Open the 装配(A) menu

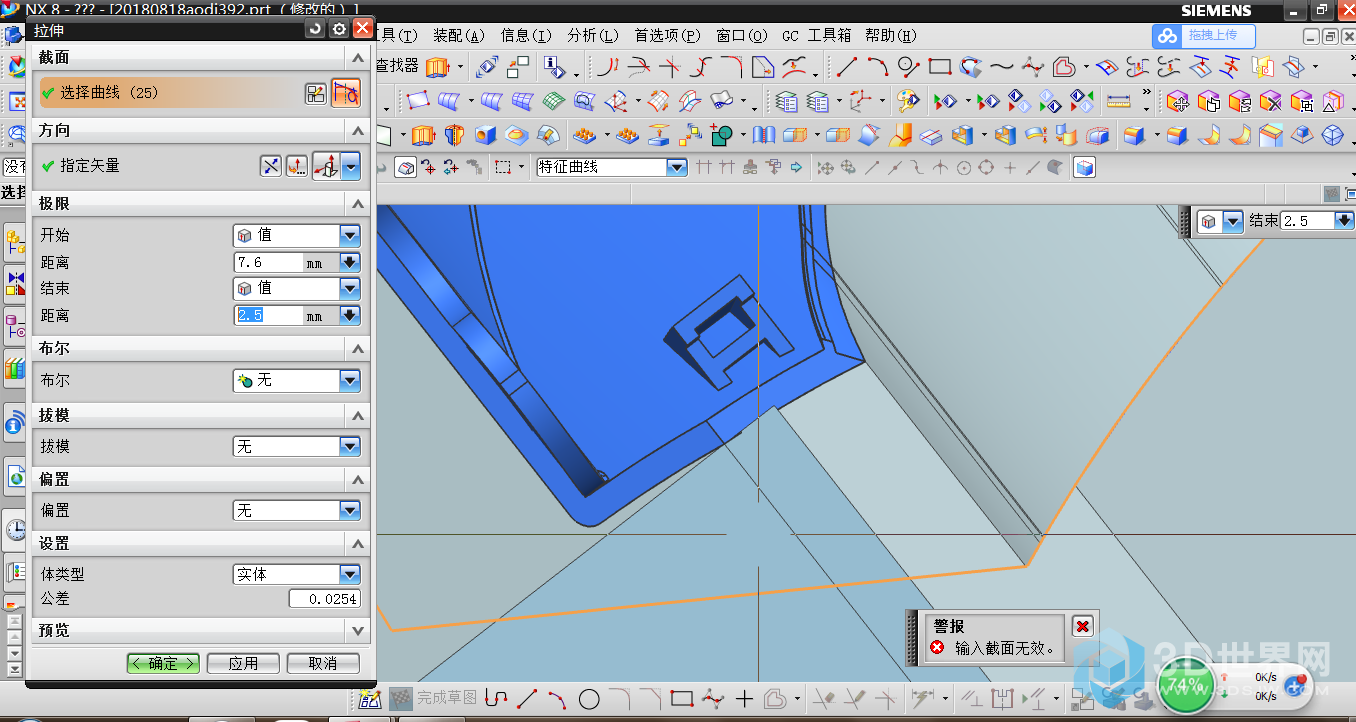pyautogui.click(x=459, y=35)
